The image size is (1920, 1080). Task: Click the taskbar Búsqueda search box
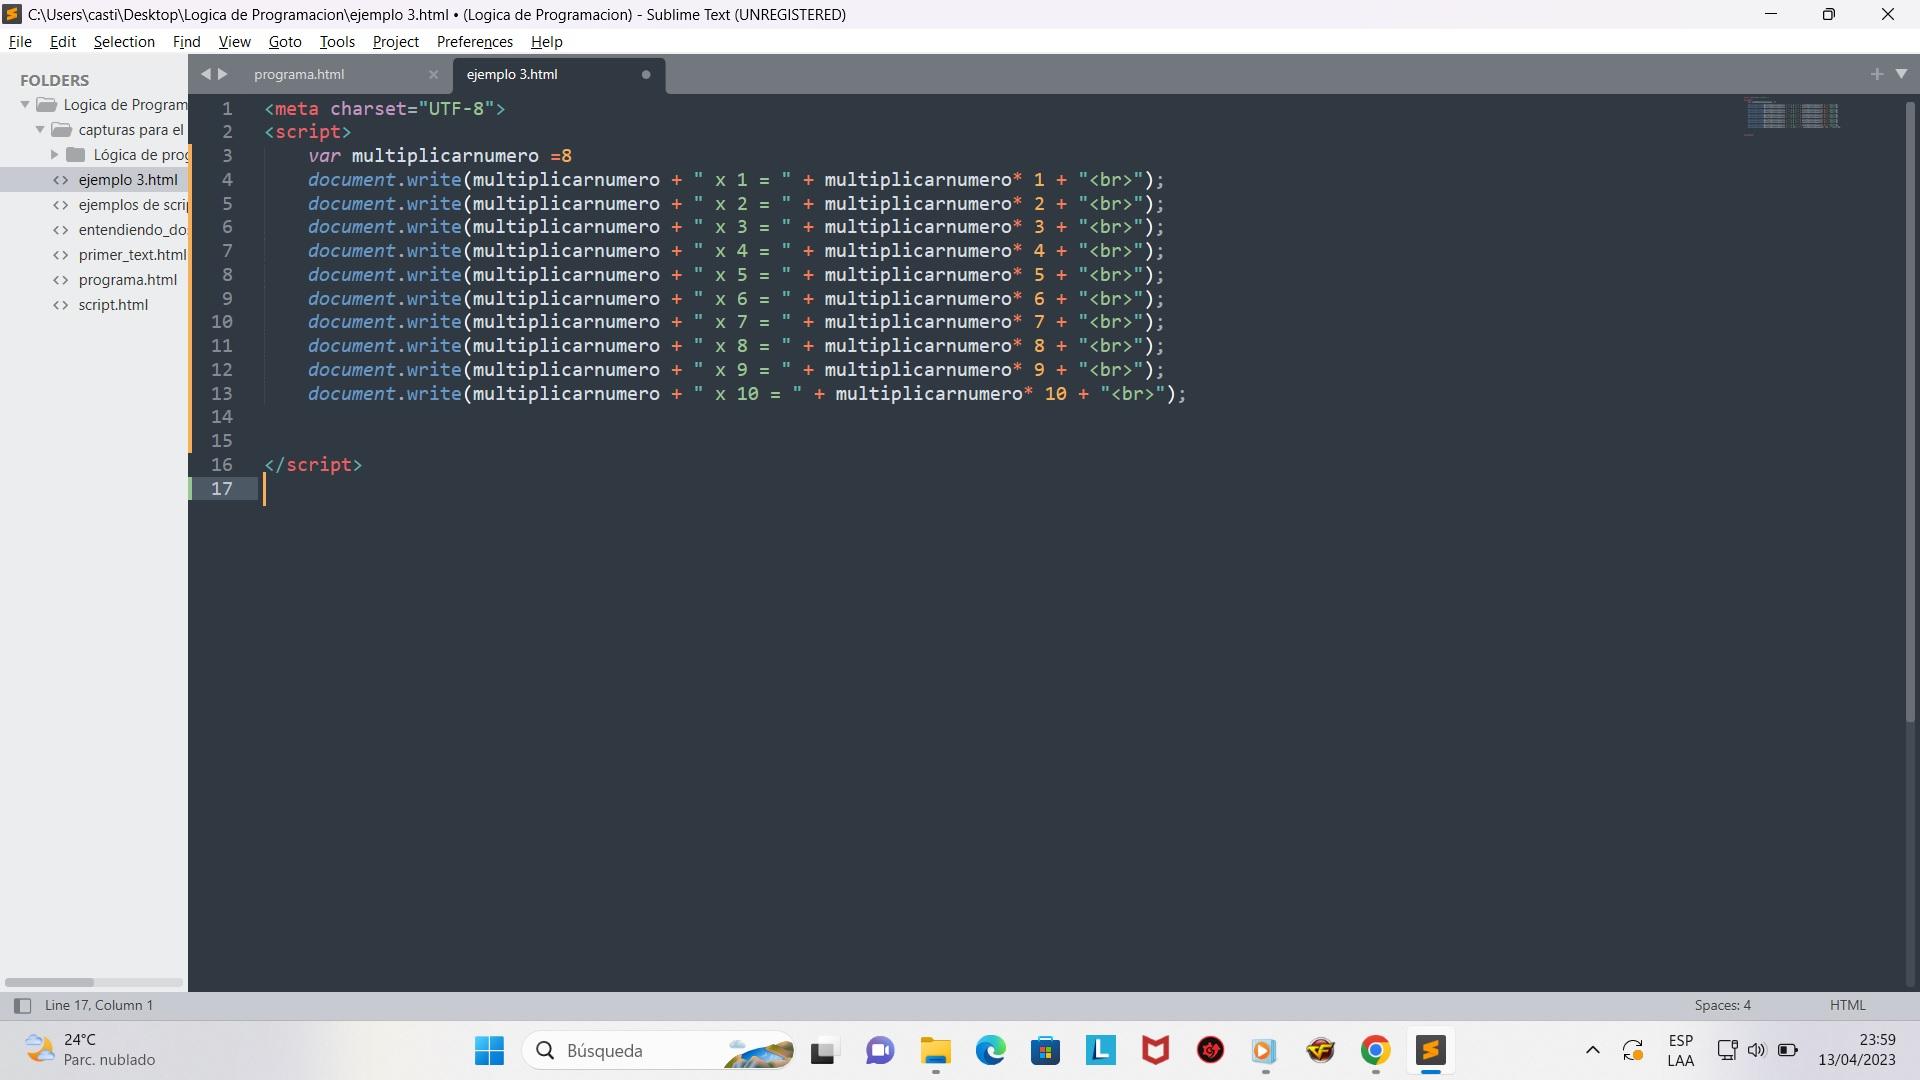point(659,1051)
